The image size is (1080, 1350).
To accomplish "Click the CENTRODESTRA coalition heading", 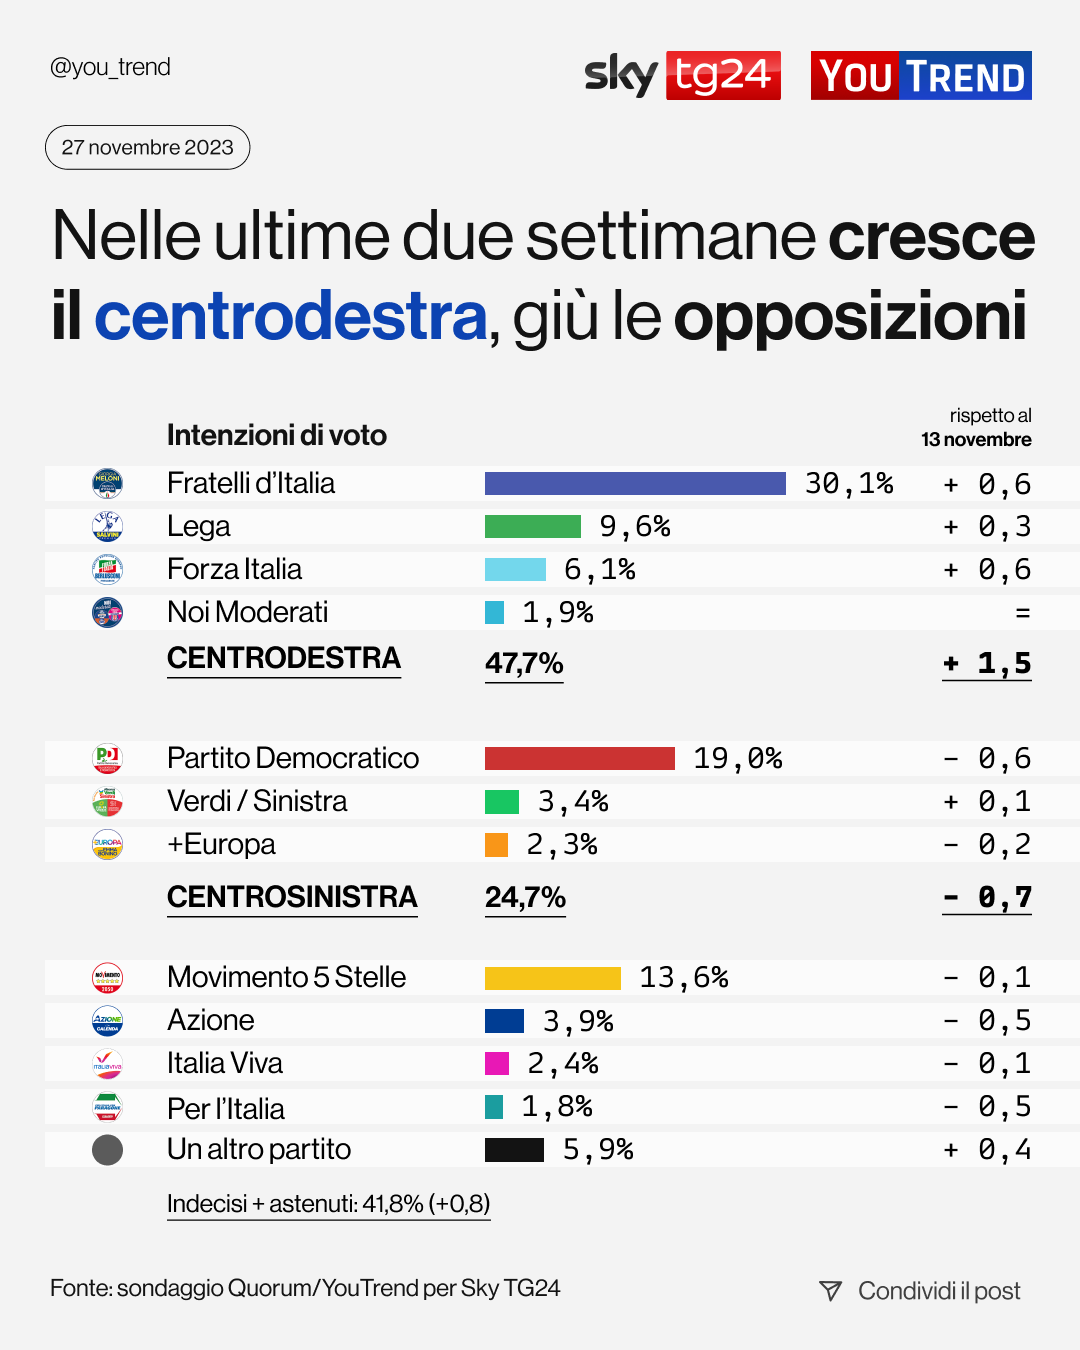I will pos(284,658).
